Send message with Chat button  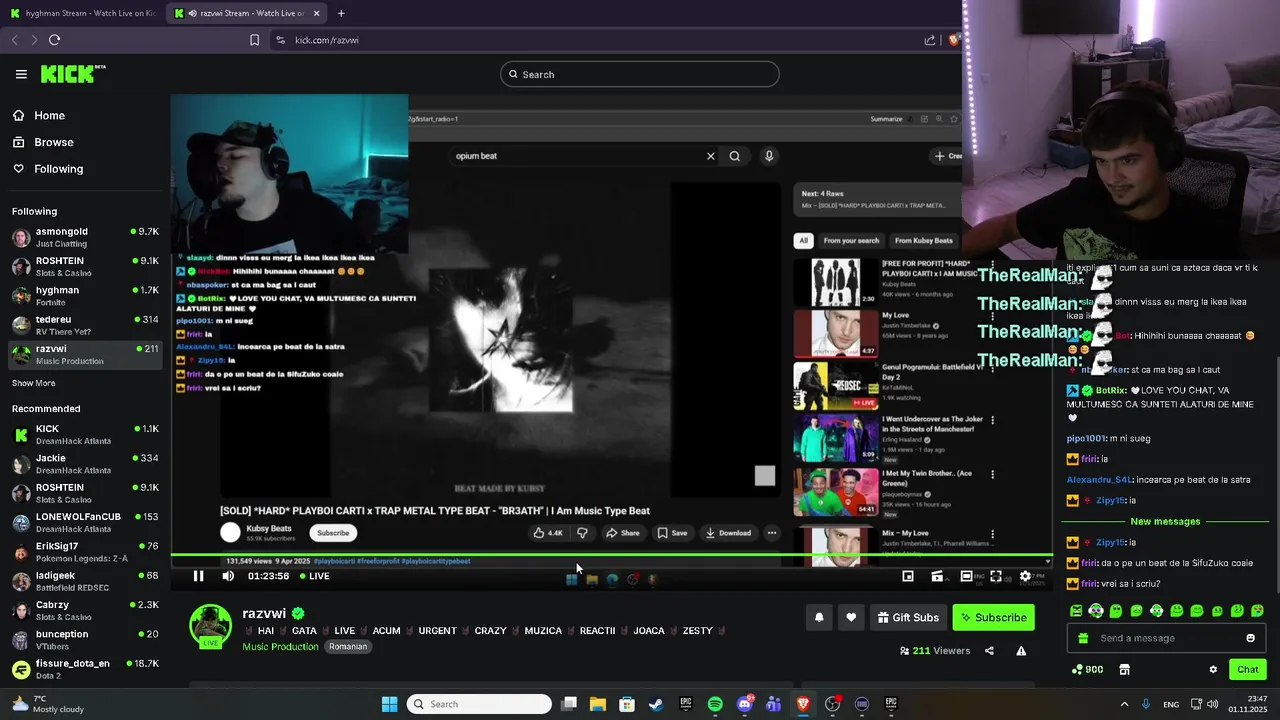tap(1247, 669)
